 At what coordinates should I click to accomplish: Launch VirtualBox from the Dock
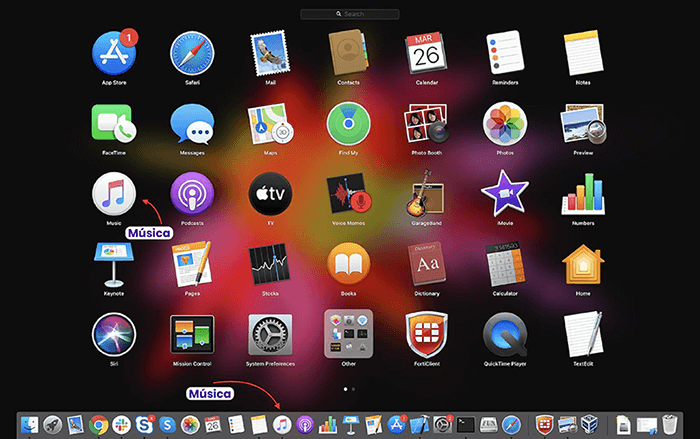590,425
